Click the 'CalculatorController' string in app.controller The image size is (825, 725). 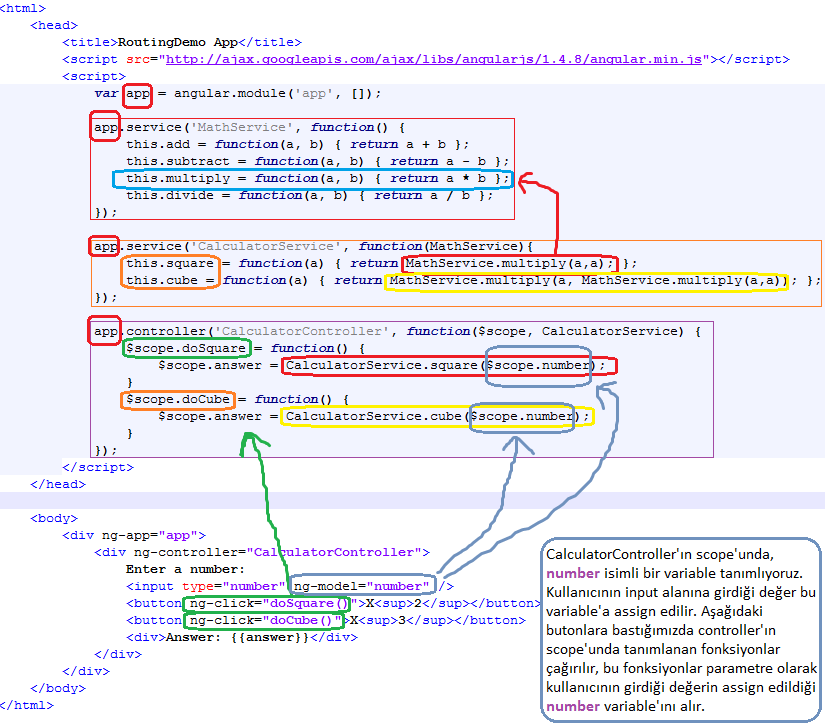pyautogui.click(x=301, y=331)
